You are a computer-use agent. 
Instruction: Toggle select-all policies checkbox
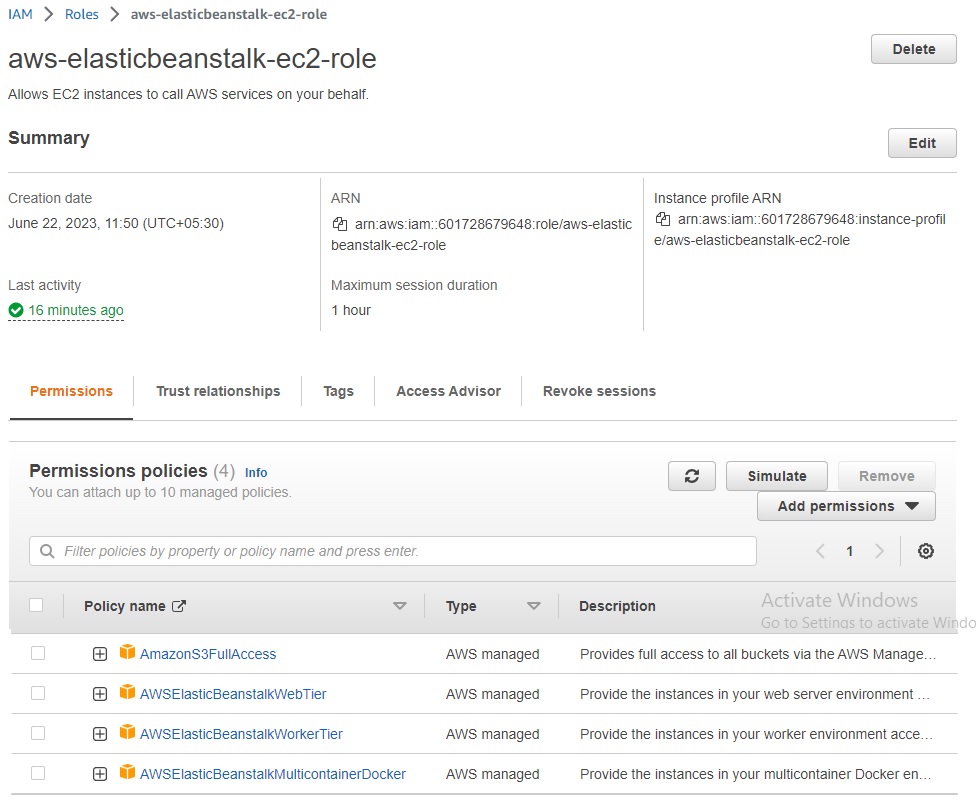click(x=36, y=605)
